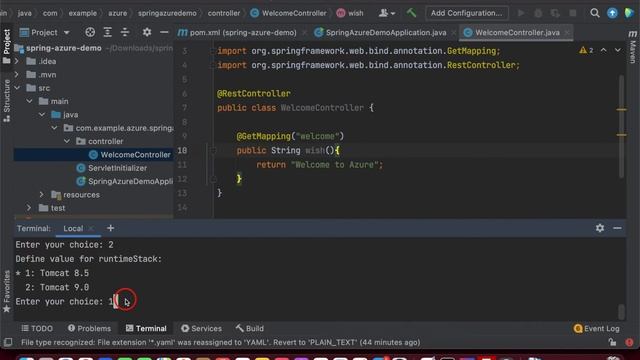640x360 pixels.
Task: Click the read-only lock status icon
Action: (x=612, y=342)
